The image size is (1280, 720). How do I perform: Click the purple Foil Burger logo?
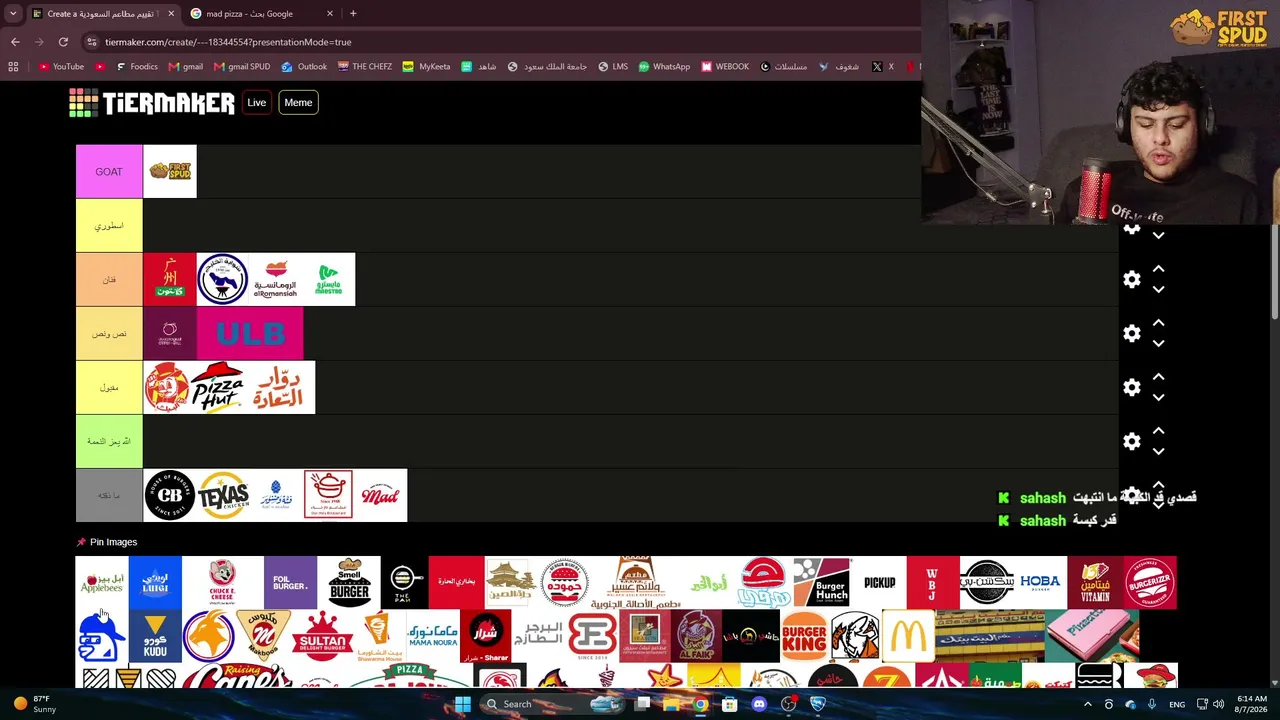point(290,582)
